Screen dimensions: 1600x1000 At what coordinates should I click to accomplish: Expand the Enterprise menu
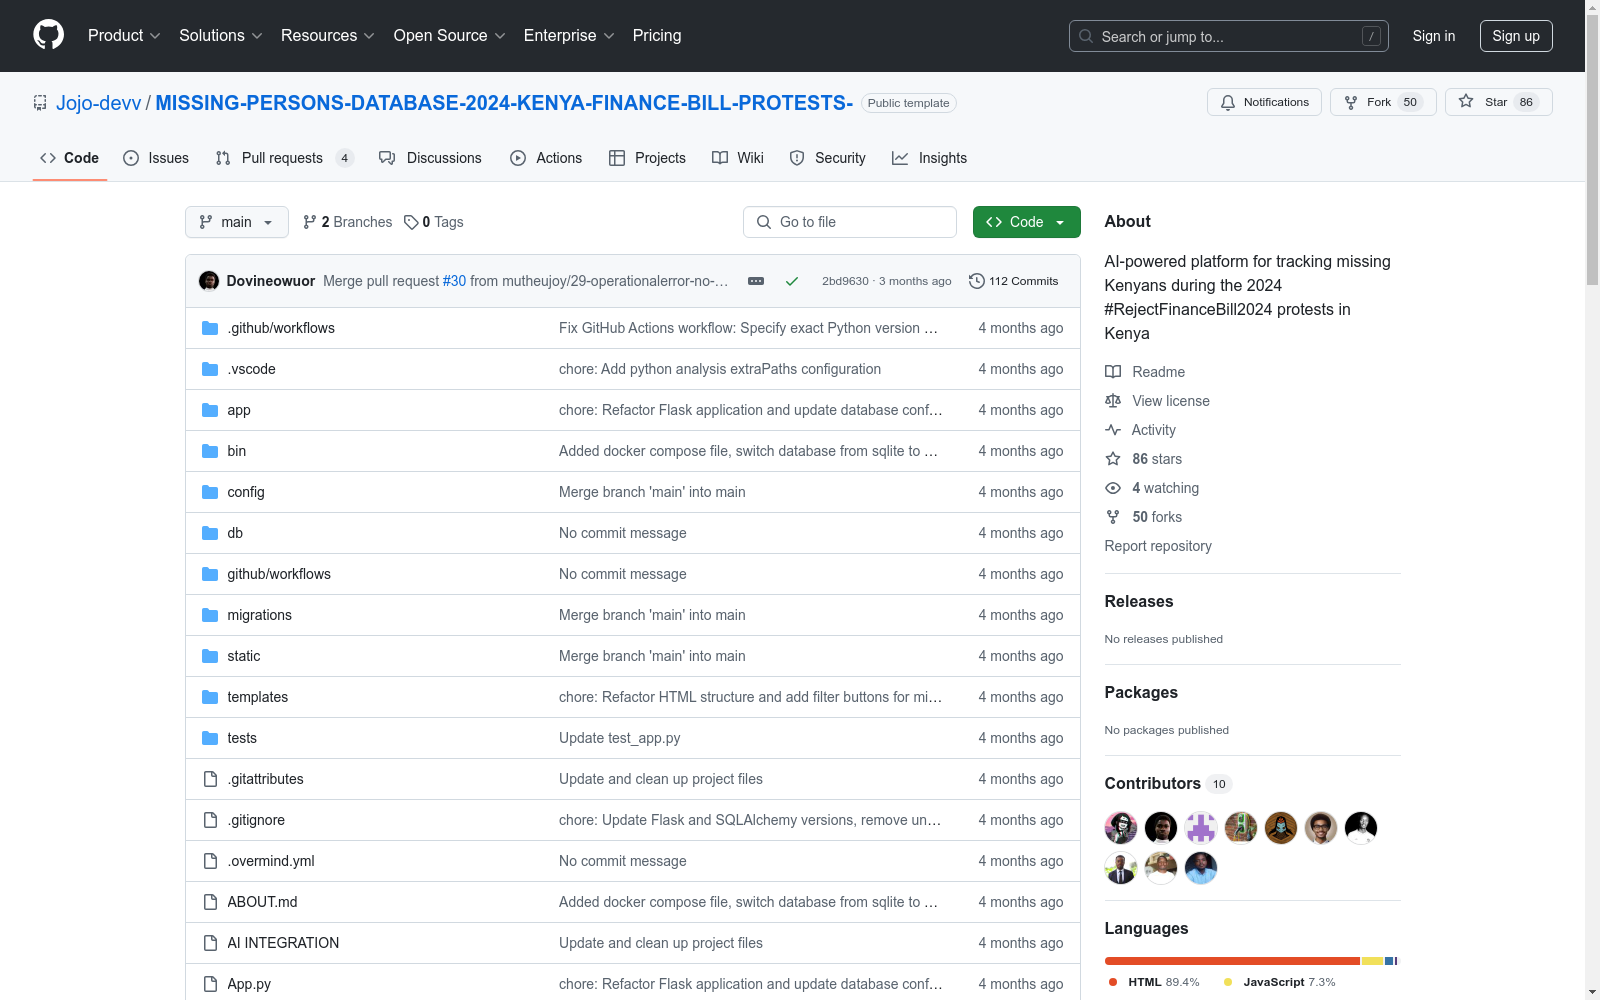click(x=569, y=36)
